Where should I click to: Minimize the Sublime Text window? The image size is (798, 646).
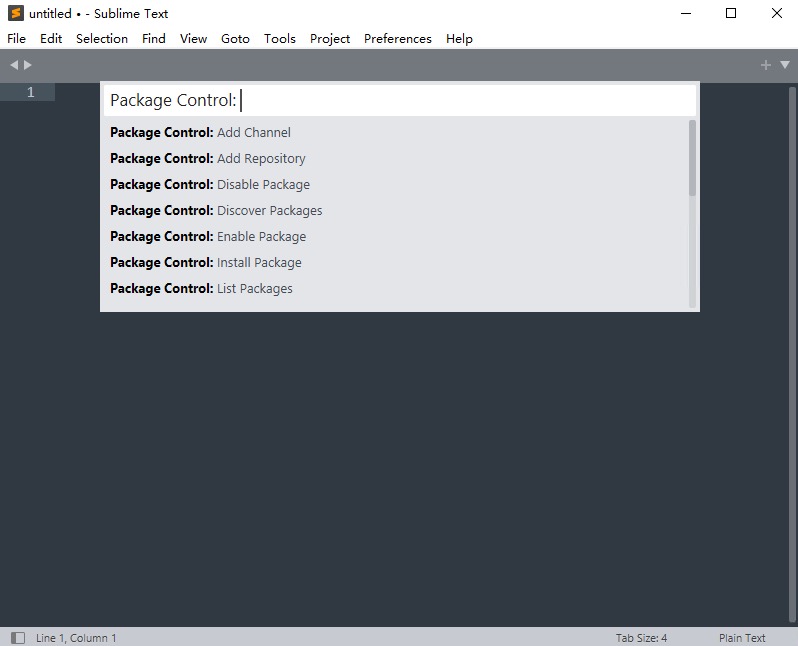tap(686, 13)
